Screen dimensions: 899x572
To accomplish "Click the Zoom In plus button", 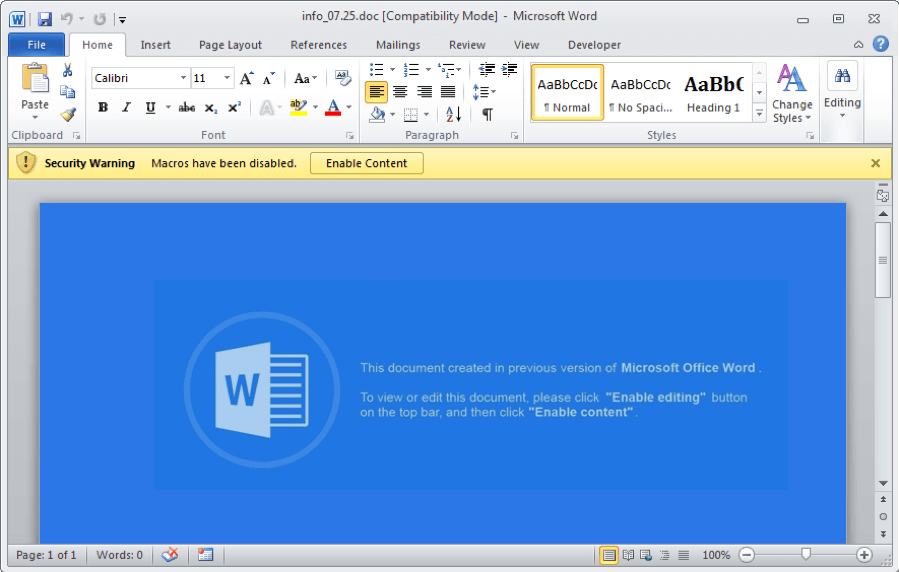I will pyautogui.click(x=864, y=555).
